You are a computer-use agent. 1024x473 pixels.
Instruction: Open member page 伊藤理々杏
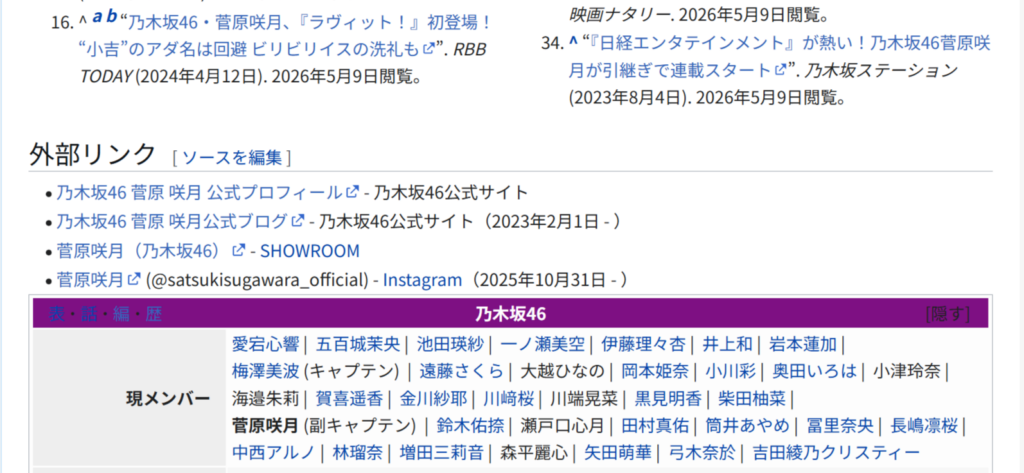click(x=643, y=344)
